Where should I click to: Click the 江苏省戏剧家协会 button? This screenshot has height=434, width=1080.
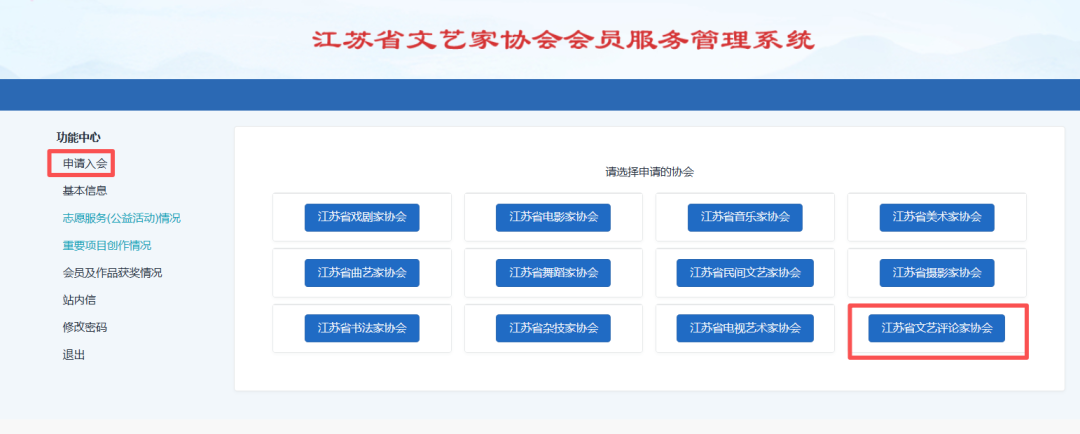361,217
